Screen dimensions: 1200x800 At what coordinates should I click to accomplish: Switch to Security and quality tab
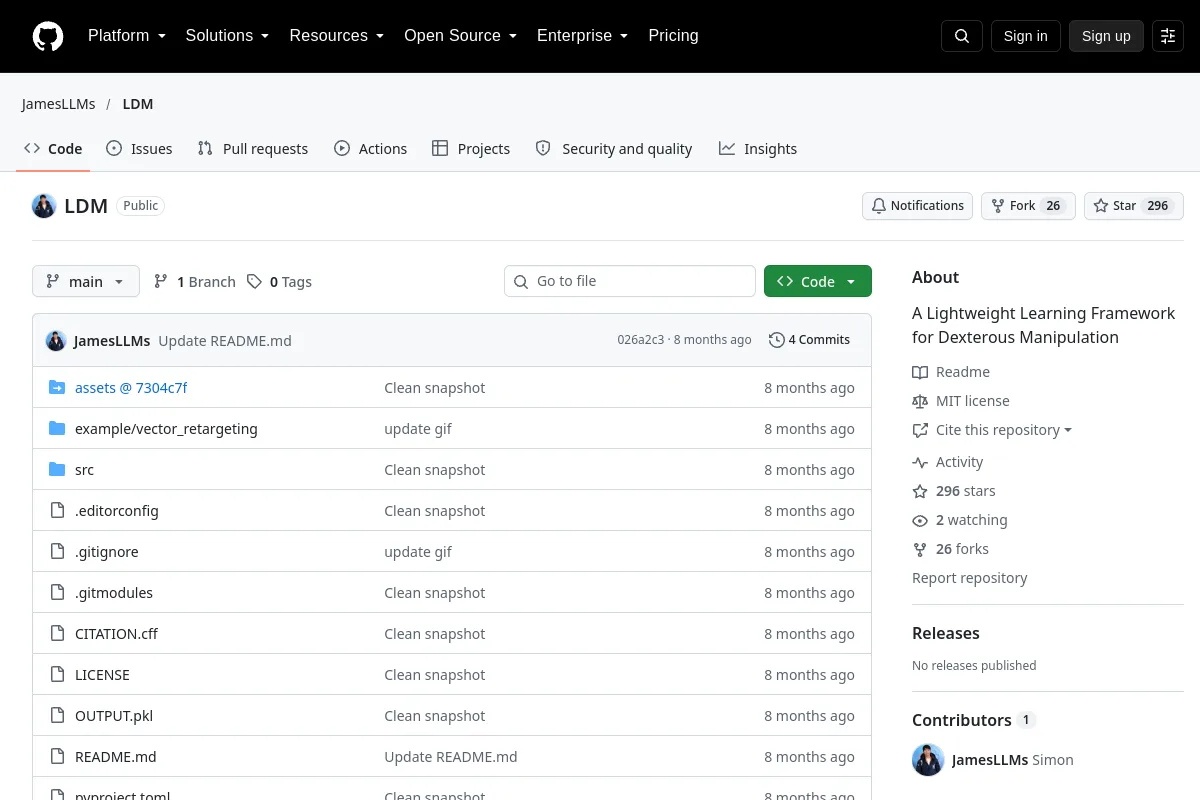(x=614, y=149)
